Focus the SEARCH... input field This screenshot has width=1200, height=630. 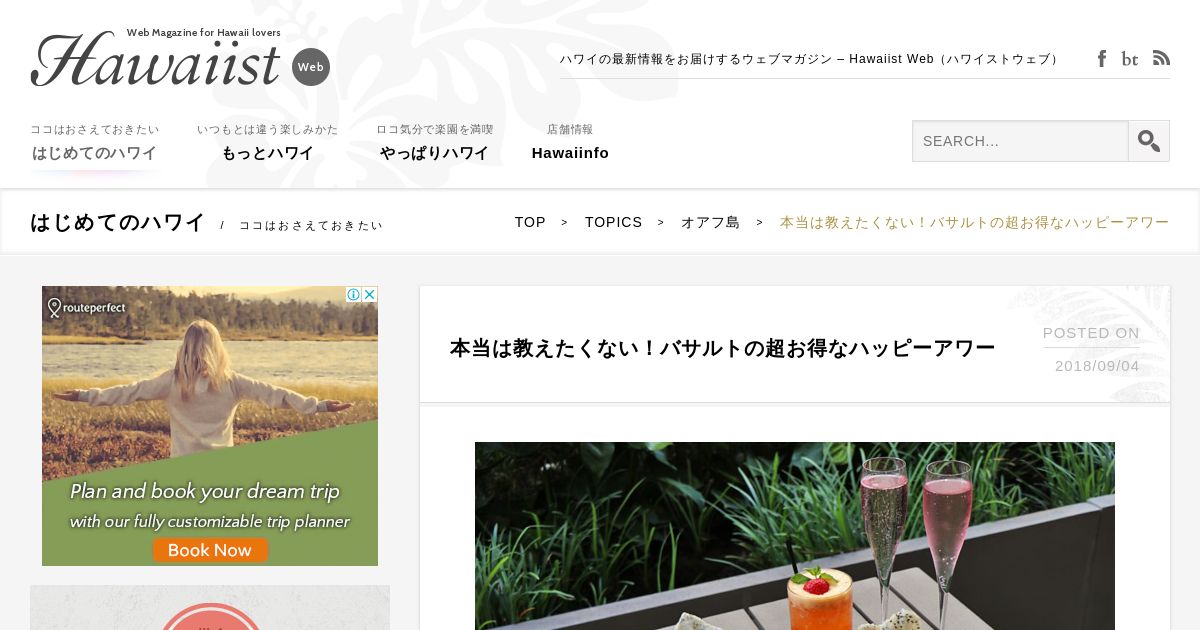pyautogui.click(x=1020, y=141)
